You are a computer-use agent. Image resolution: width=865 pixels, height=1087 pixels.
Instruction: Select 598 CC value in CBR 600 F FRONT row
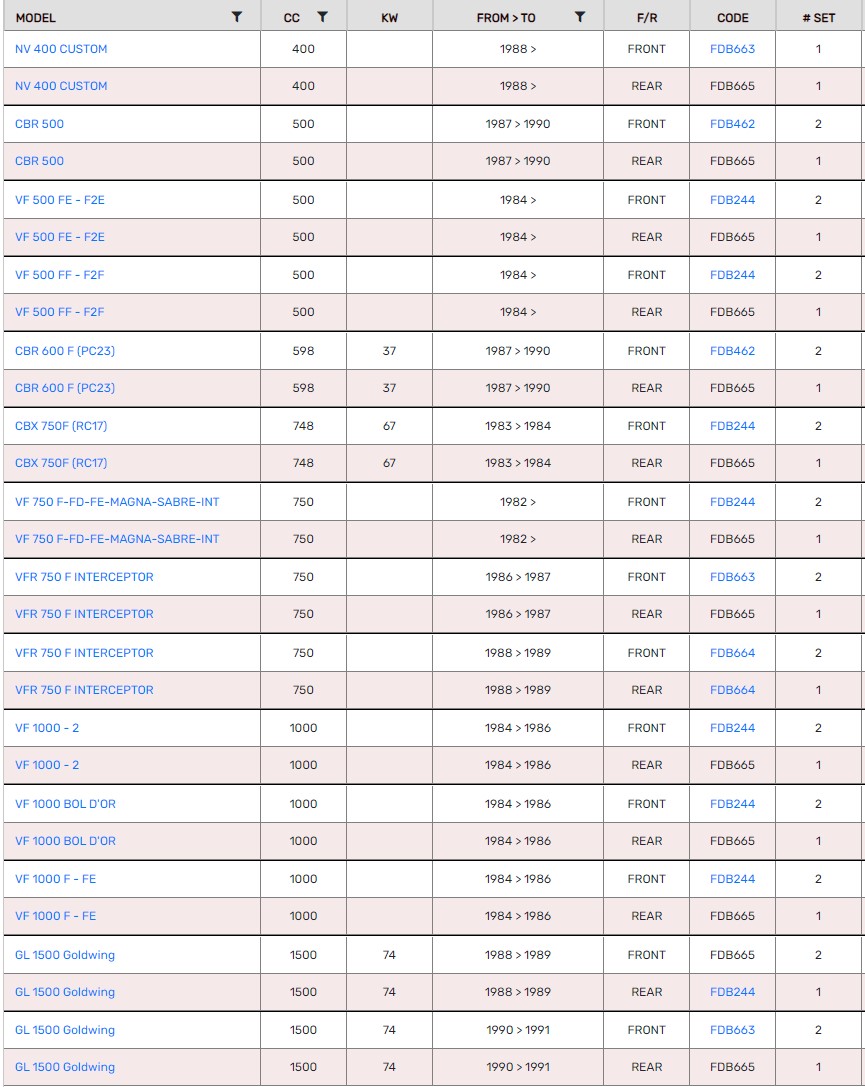click(304, 351)
